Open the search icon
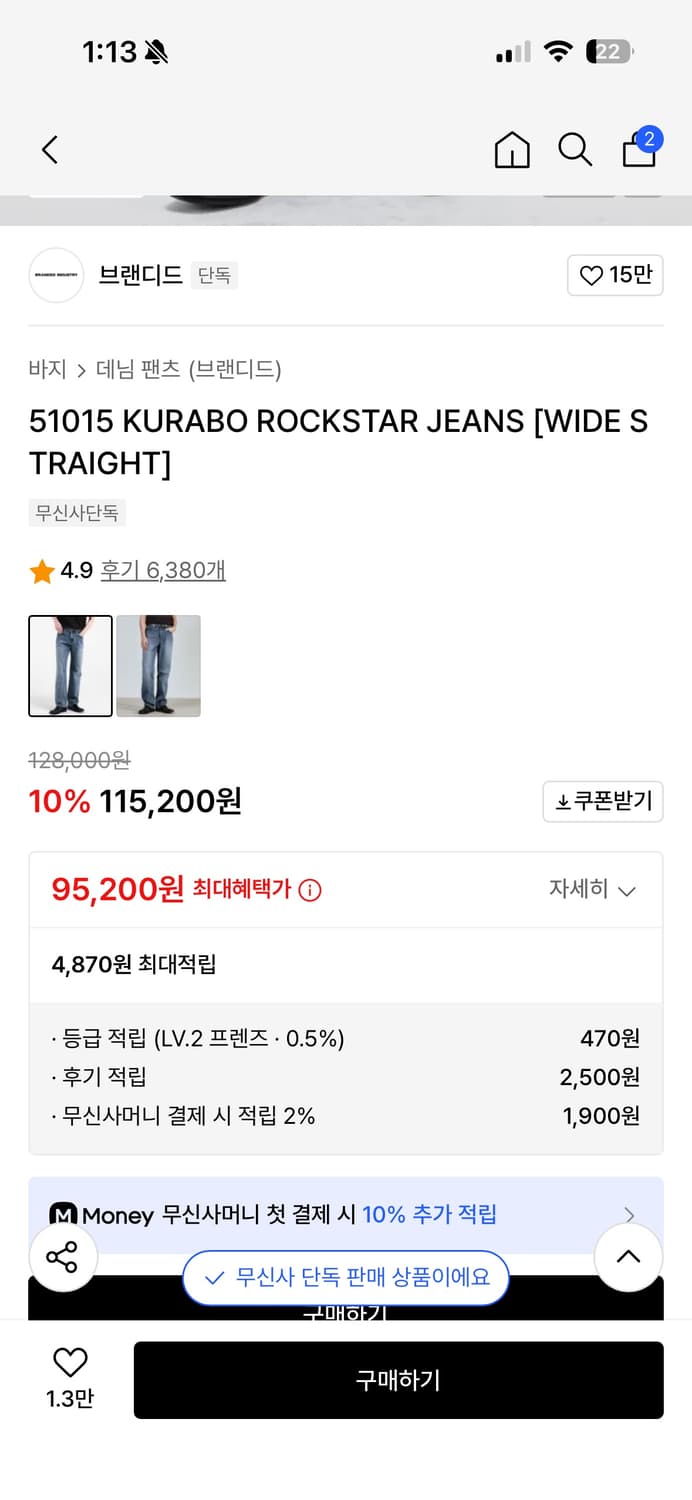Viewport: 692px width, 1500px height. pyautogui.click(x=575, y=149)
